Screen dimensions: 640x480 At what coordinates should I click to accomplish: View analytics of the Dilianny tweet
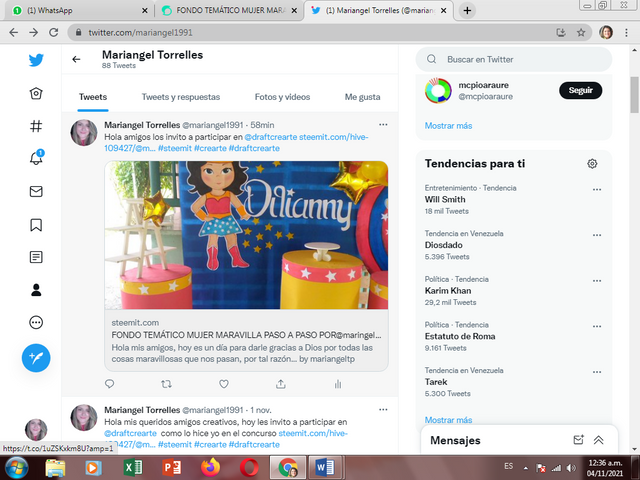point(338,384)
